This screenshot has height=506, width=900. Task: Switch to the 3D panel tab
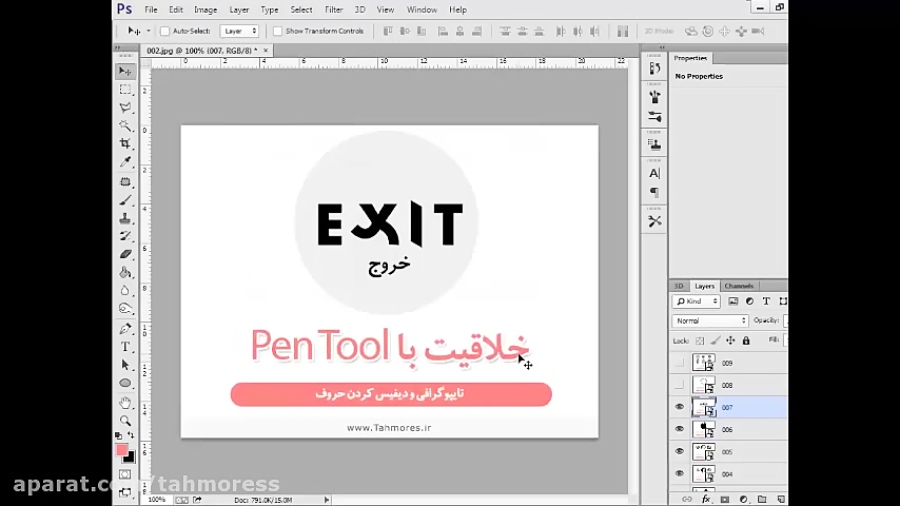(x=678, y=286)
